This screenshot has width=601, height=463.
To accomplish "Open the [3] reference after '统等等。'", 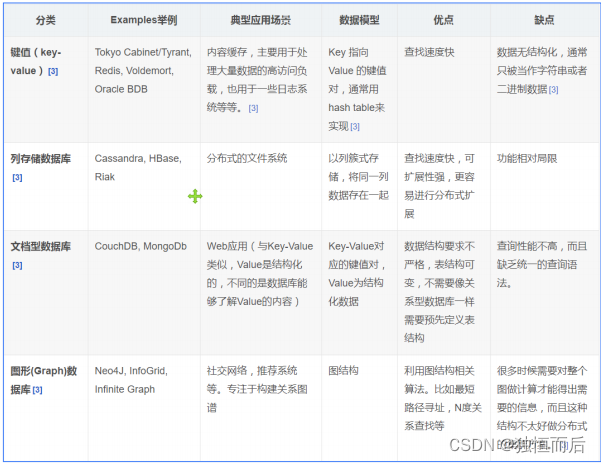I will (253, 108).
